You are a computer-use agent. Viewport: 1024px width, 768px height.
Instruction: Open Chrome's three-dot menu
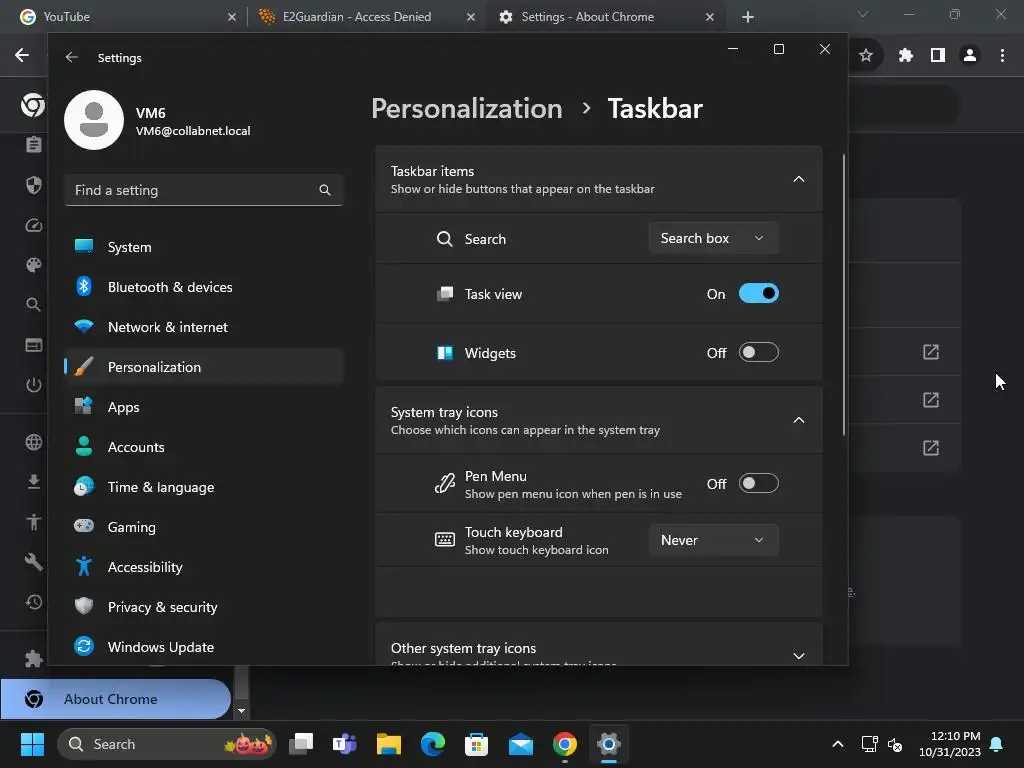[1002, 56]
